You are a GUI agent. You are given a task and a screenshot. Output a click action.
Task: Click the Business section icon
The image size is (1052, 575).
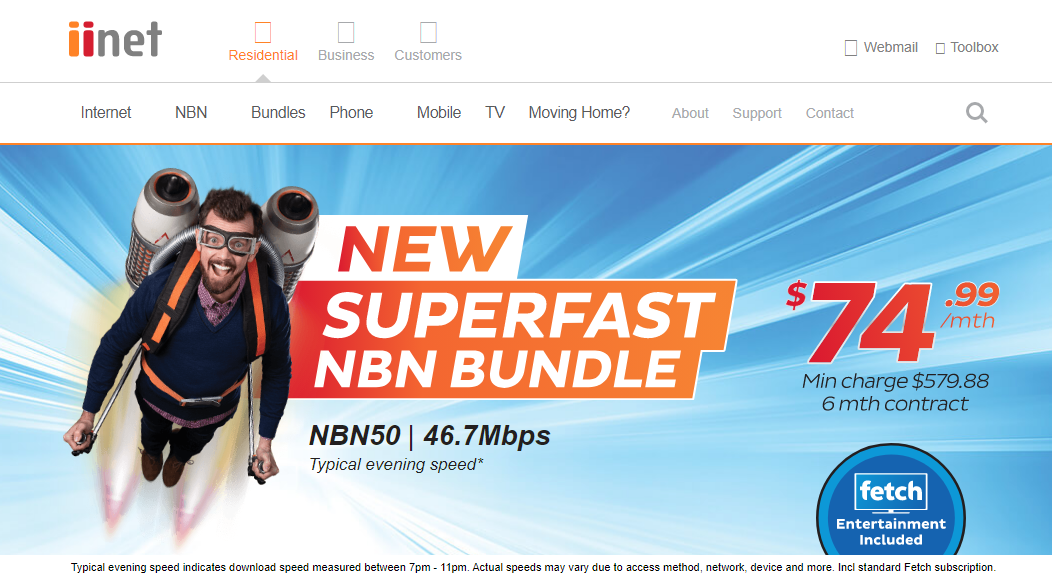pos(346,32)
